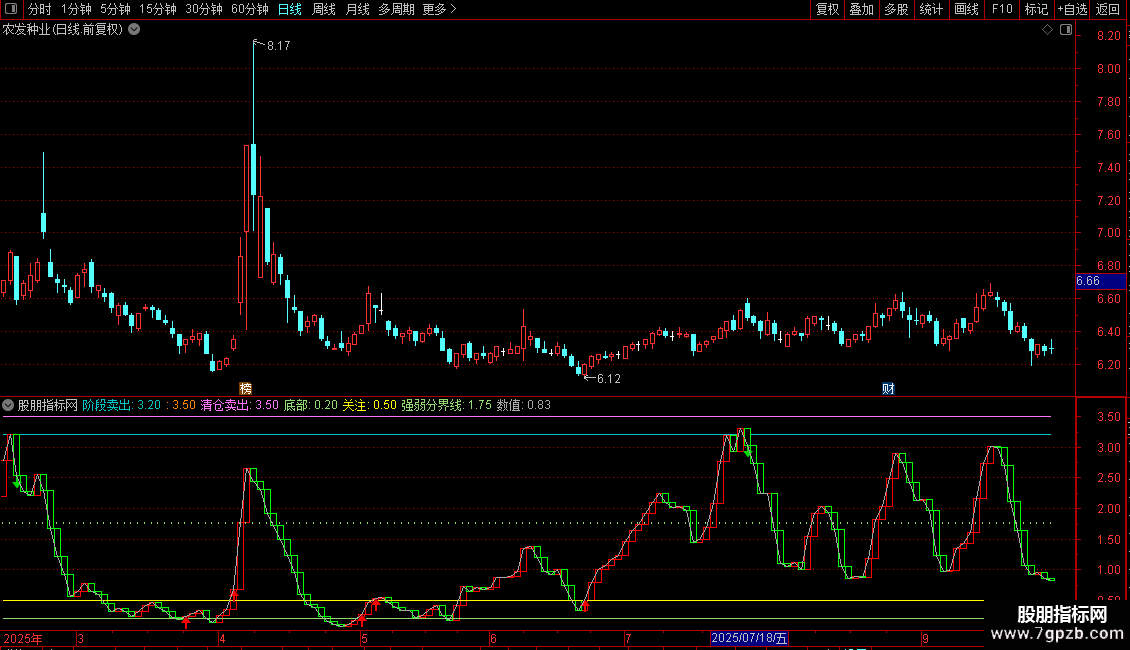Viewport: 1130px width, 650px height.
Task: Click the 复权 button
Action: [827, 9]
